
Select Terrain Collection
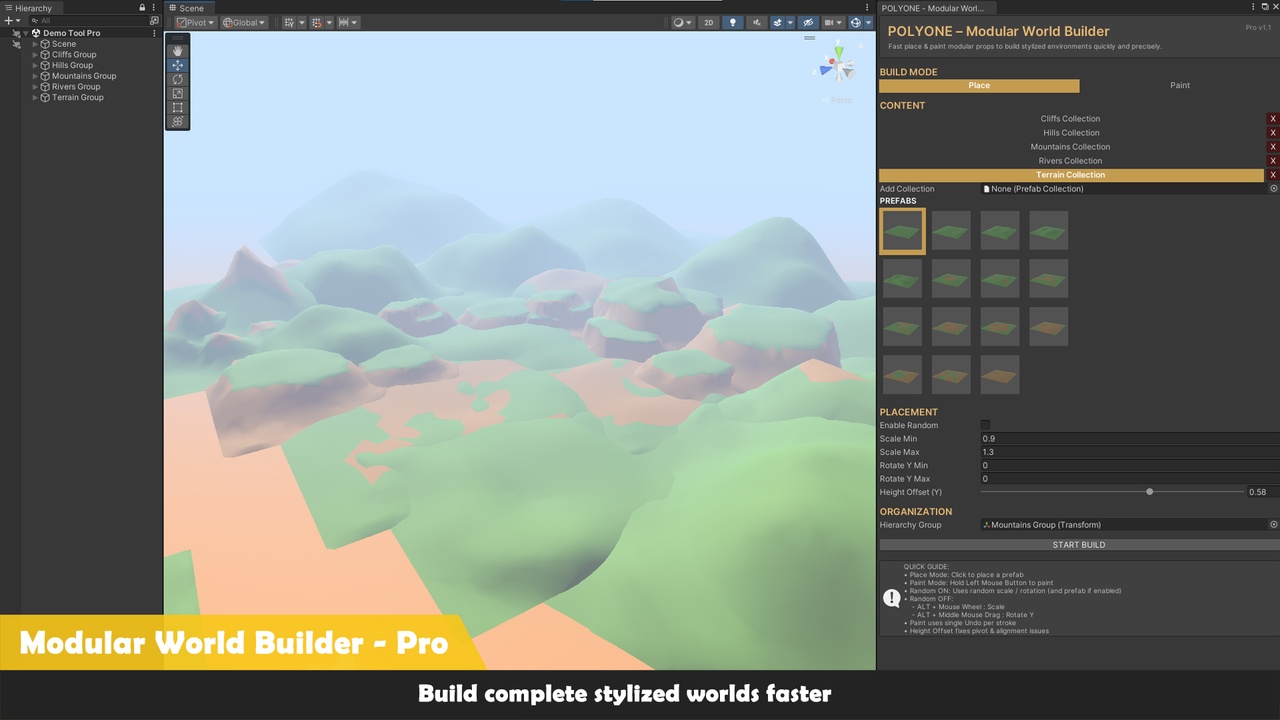(x=1070, y=175)
